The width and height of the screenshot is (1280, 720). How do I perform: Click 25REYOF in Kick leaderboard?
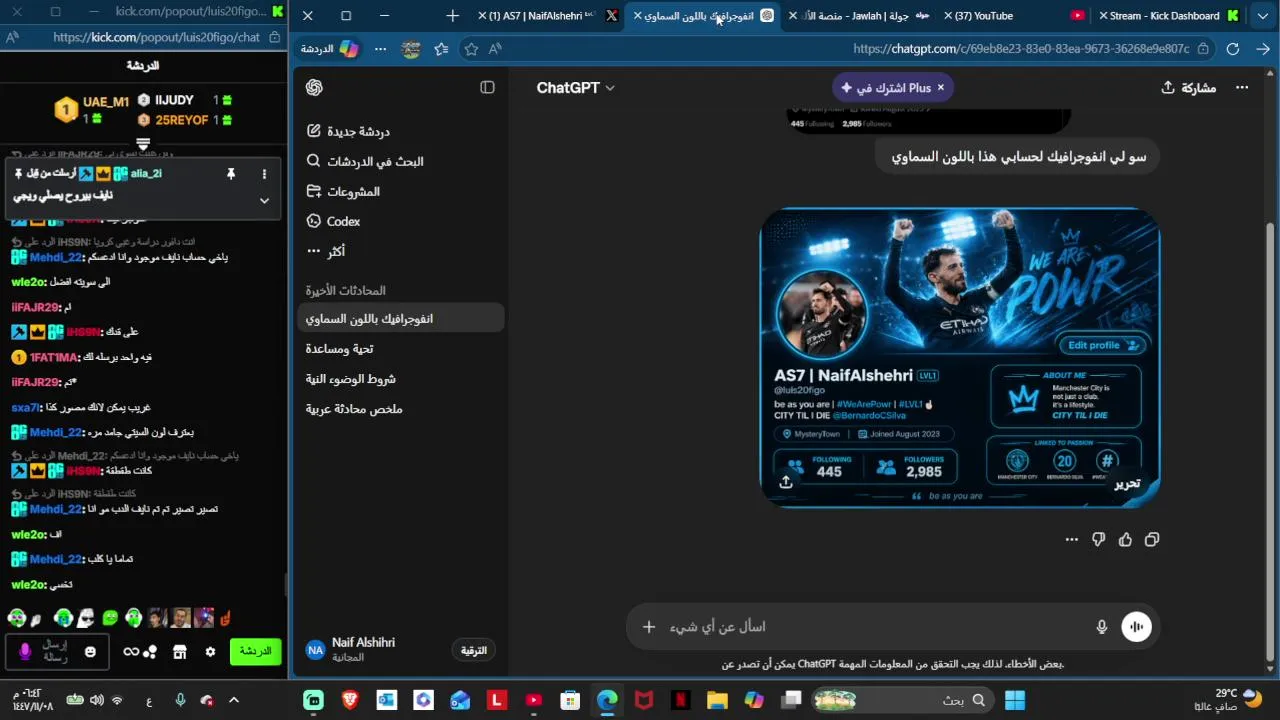[182, 120]
